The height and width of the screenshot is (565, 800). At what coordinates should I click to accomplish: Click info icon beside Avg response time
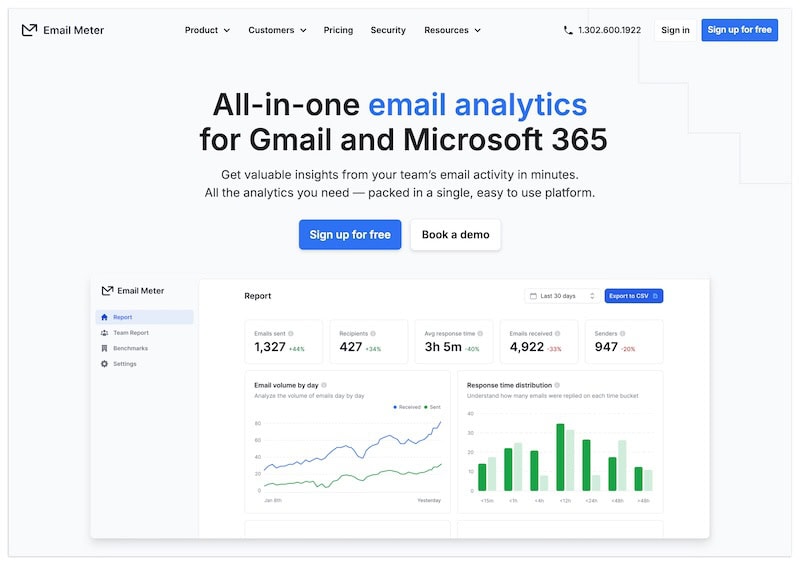click(481, 333)
